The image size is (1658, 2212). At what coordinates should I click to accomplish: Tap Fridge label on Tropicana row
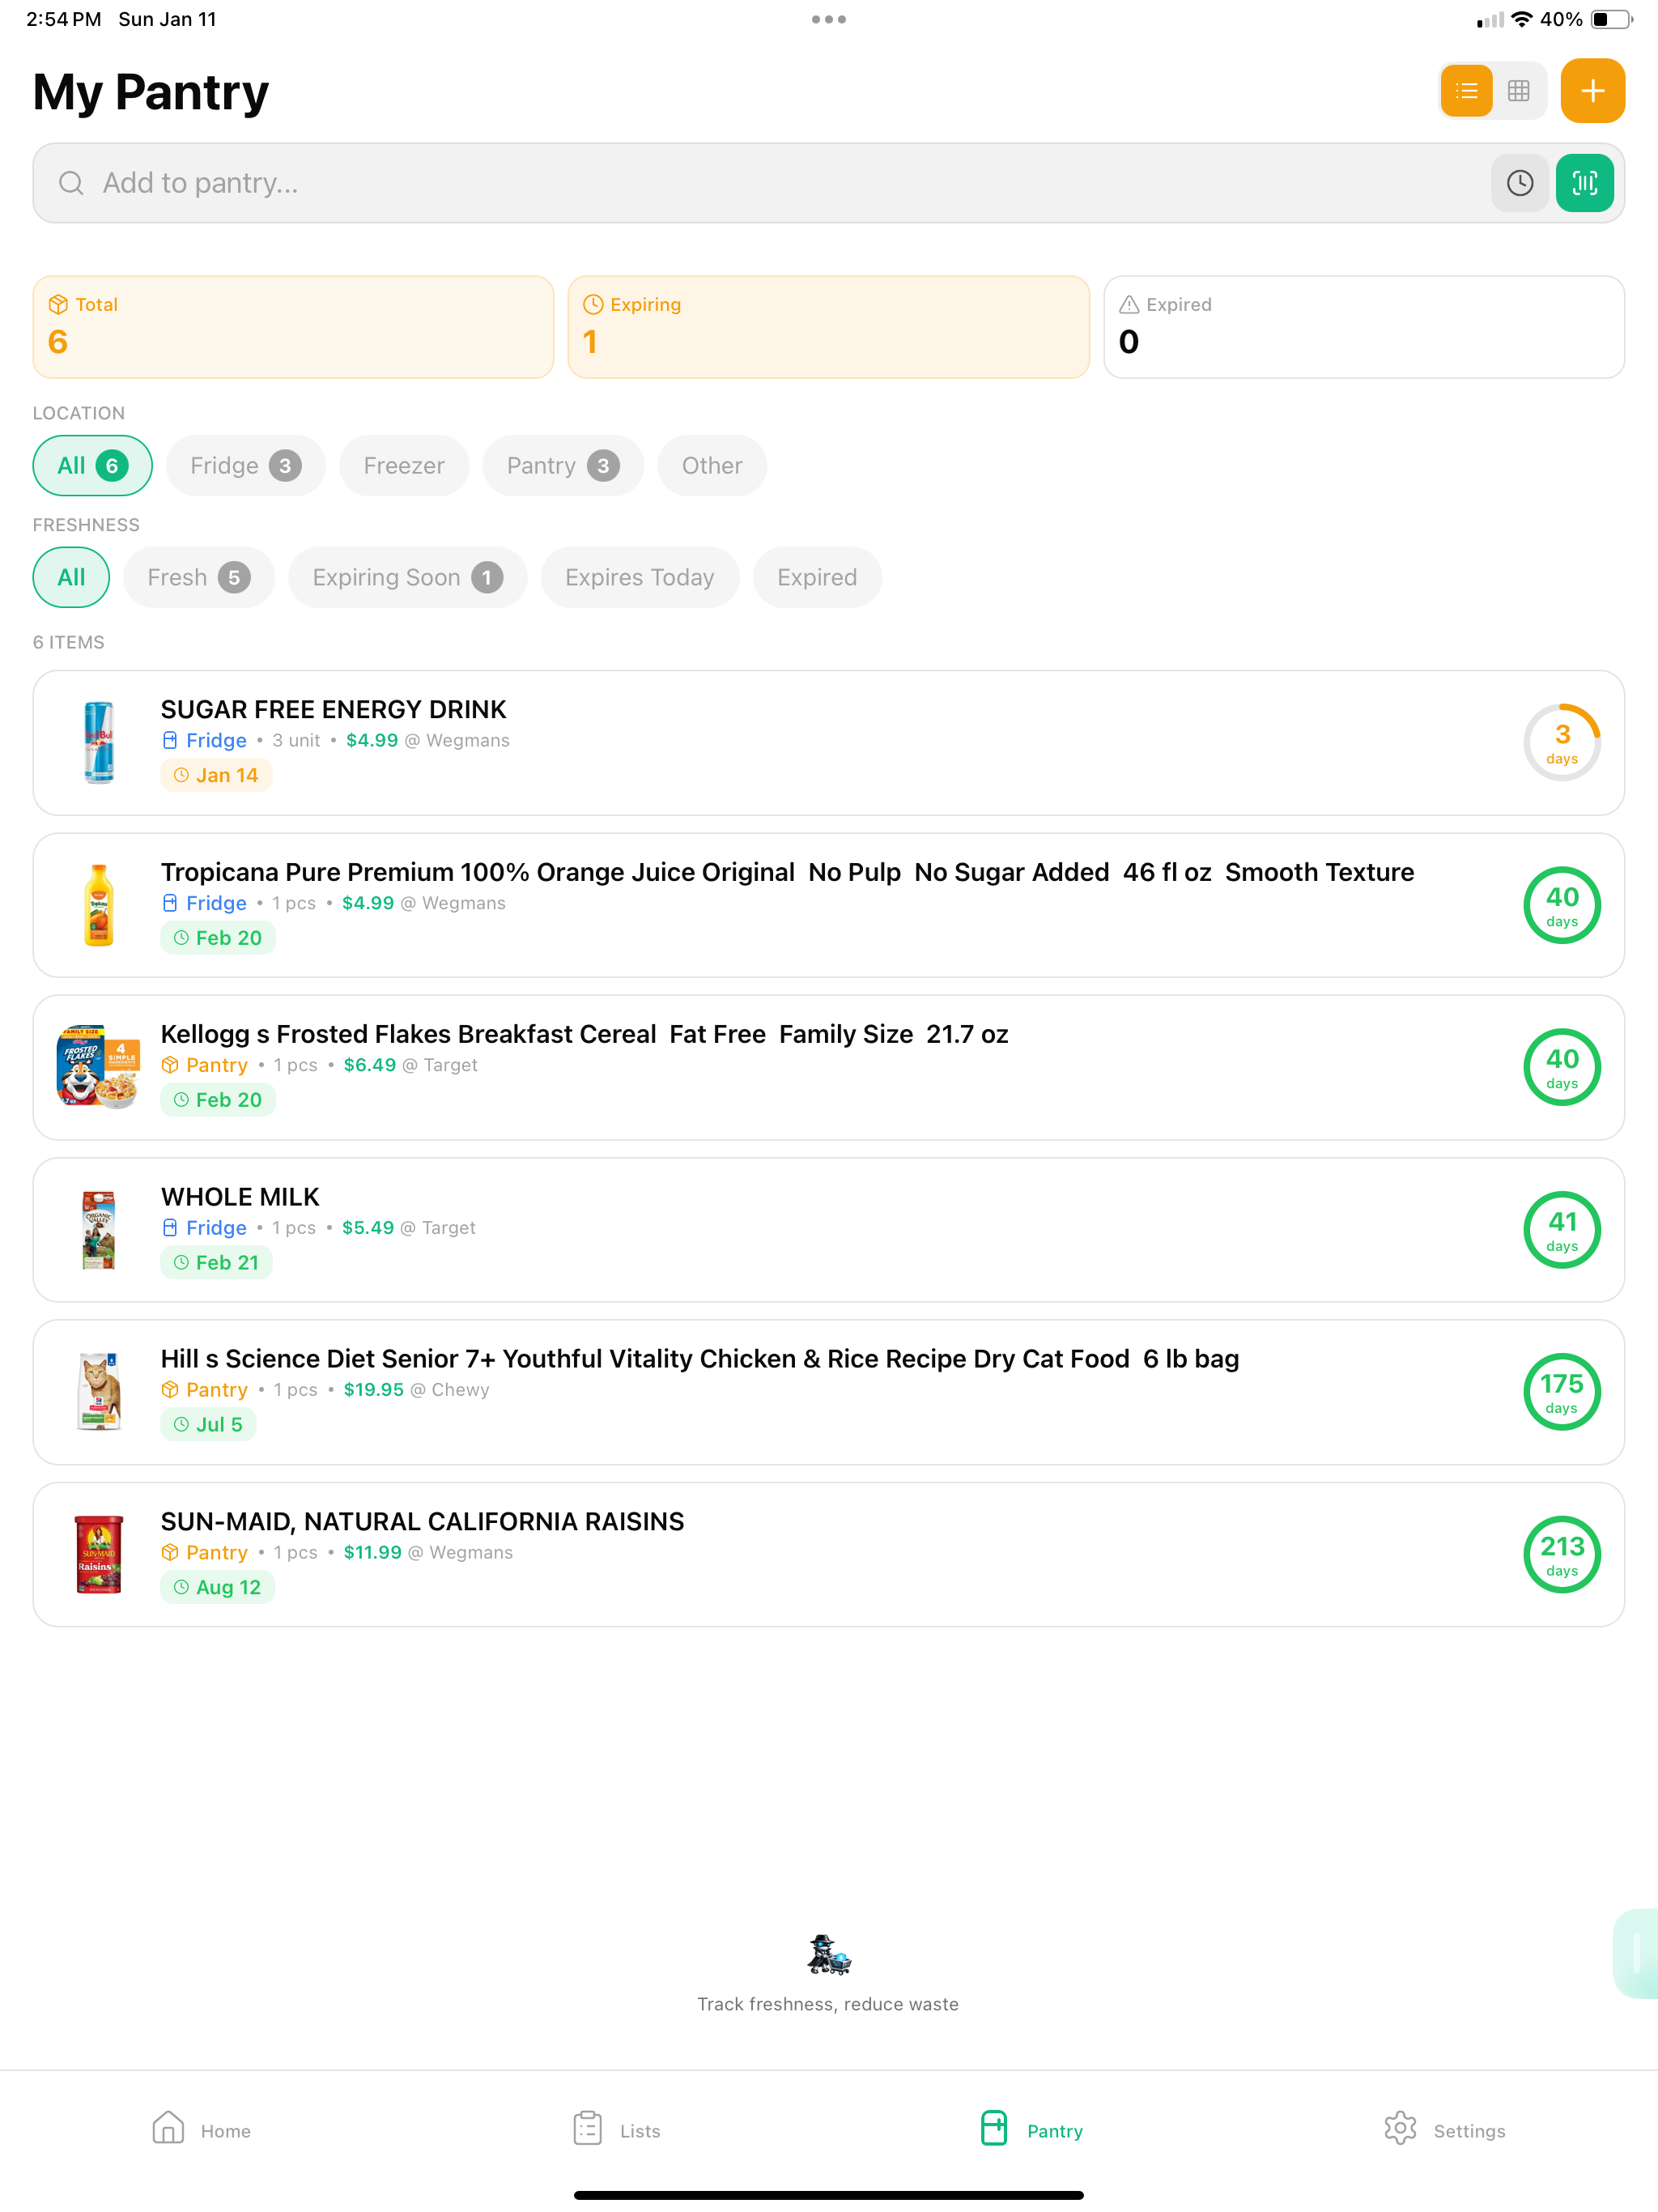click(204, 904)
